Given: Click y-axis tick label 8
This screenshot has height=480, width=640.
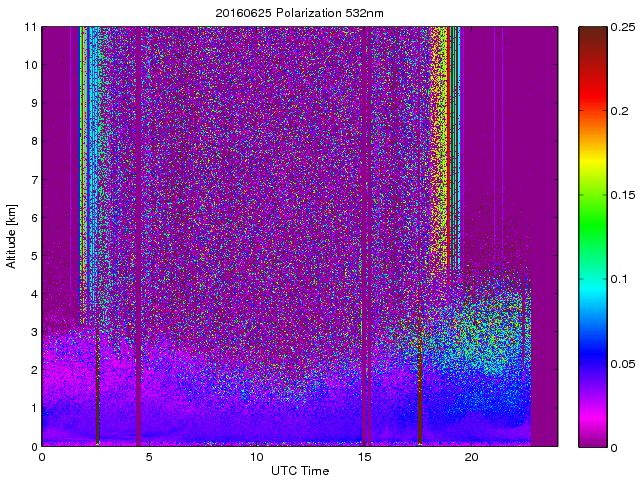Looking at the screenshot, I should pos(33,141).
